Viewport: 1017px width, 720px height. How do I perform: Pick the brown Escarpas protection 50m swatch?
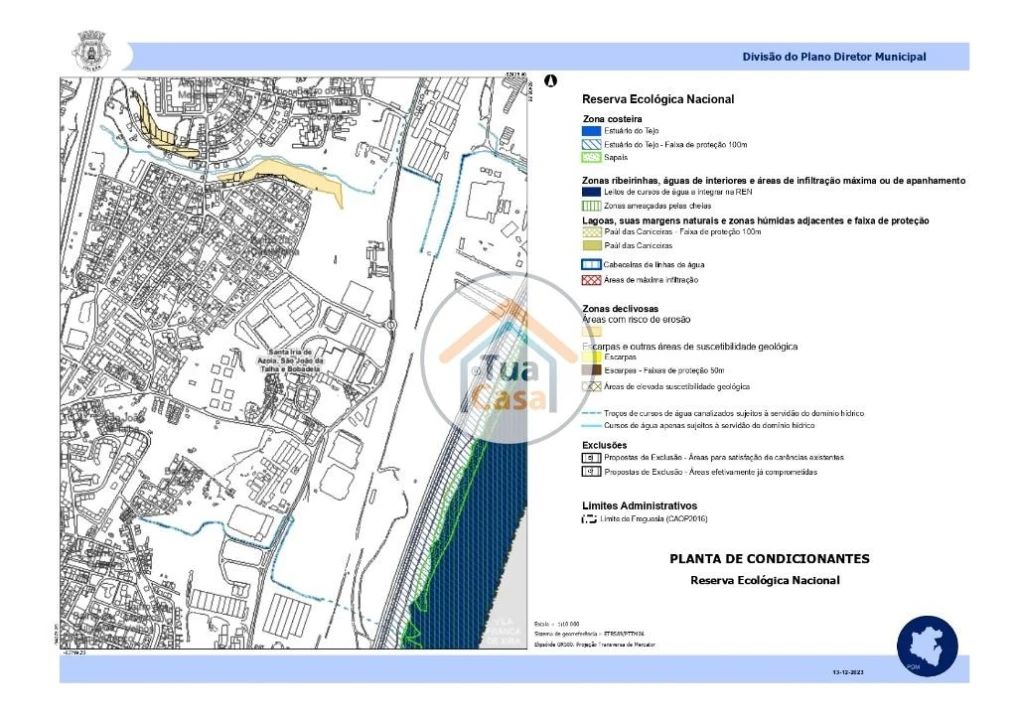pos(592,370)
